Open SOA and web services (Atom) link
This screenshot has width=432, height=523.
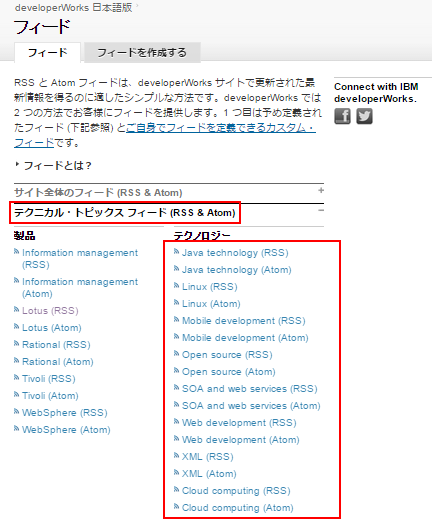251,406
